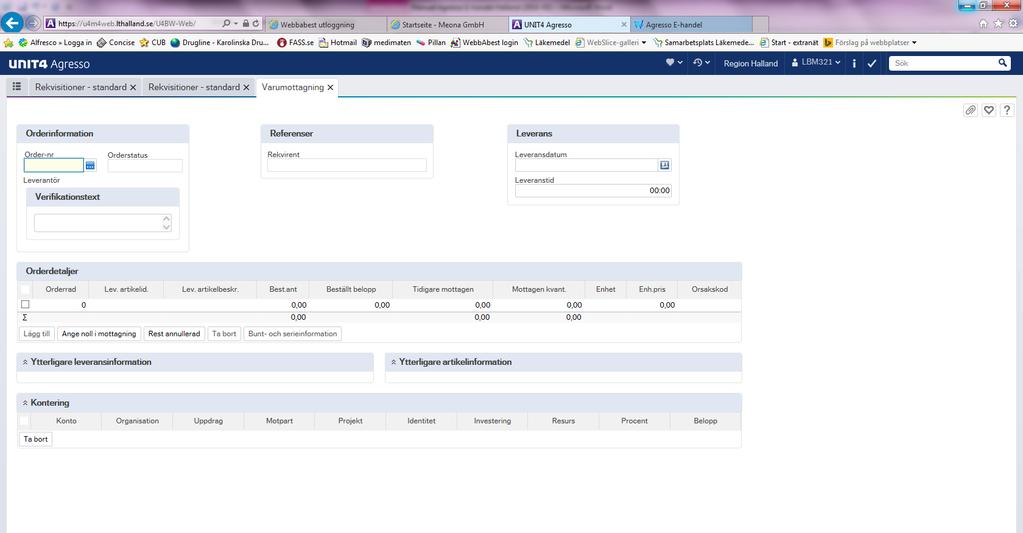Image resolution: width=1023 pixels, height=533 pixels.
Task: Switch to Startseite - Meona GmbH browser tab
Action: 447,24
